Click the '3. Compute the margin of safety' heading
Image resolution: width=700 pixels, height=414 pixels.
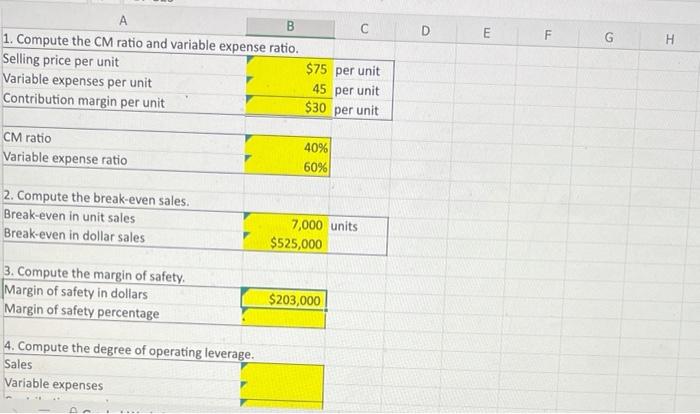tap(94, 274)
